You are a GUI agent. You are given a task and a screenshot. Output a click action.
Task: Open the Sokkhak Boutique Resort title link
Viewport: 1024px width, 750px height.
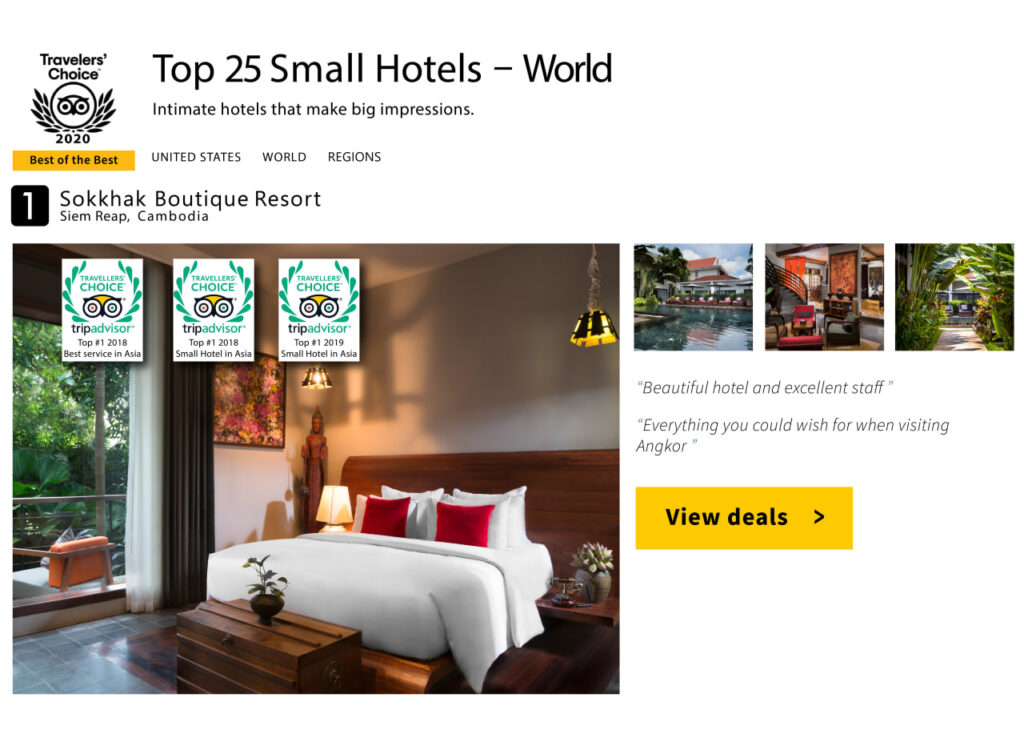[190, 198]
